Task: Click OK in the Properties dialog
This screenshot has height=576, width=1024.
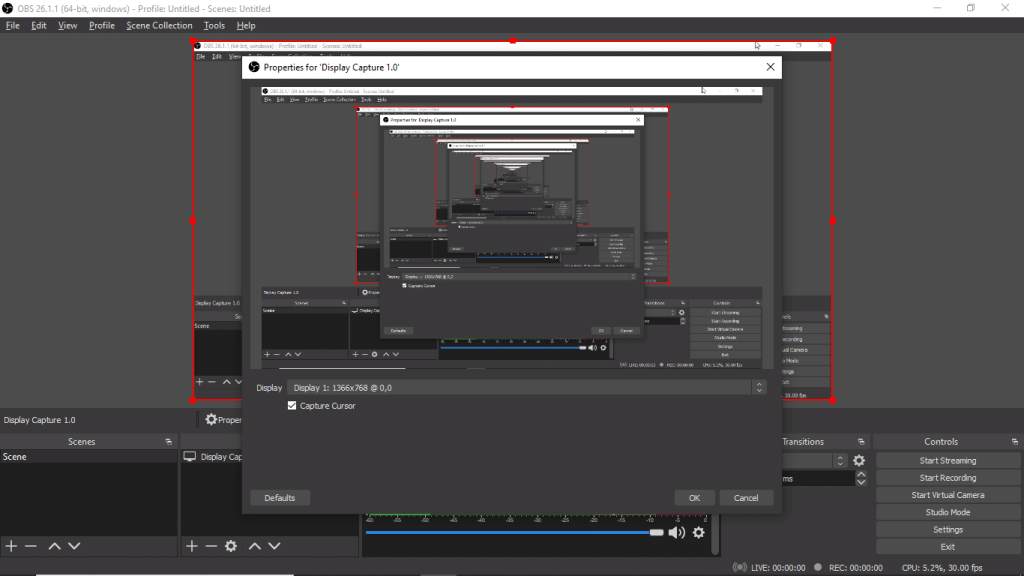Action: 694,498
